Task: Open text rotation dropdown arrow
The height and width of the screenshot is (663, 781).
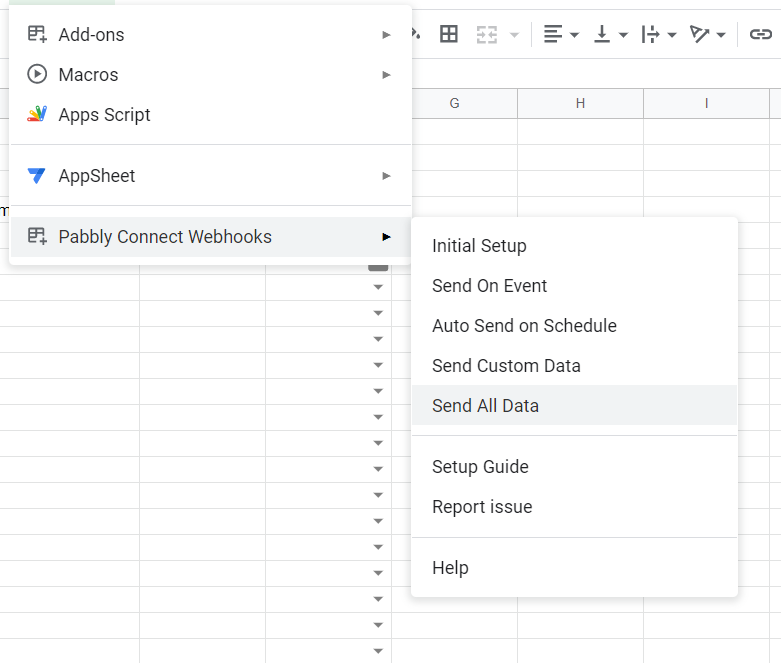Action: (721, 35)
